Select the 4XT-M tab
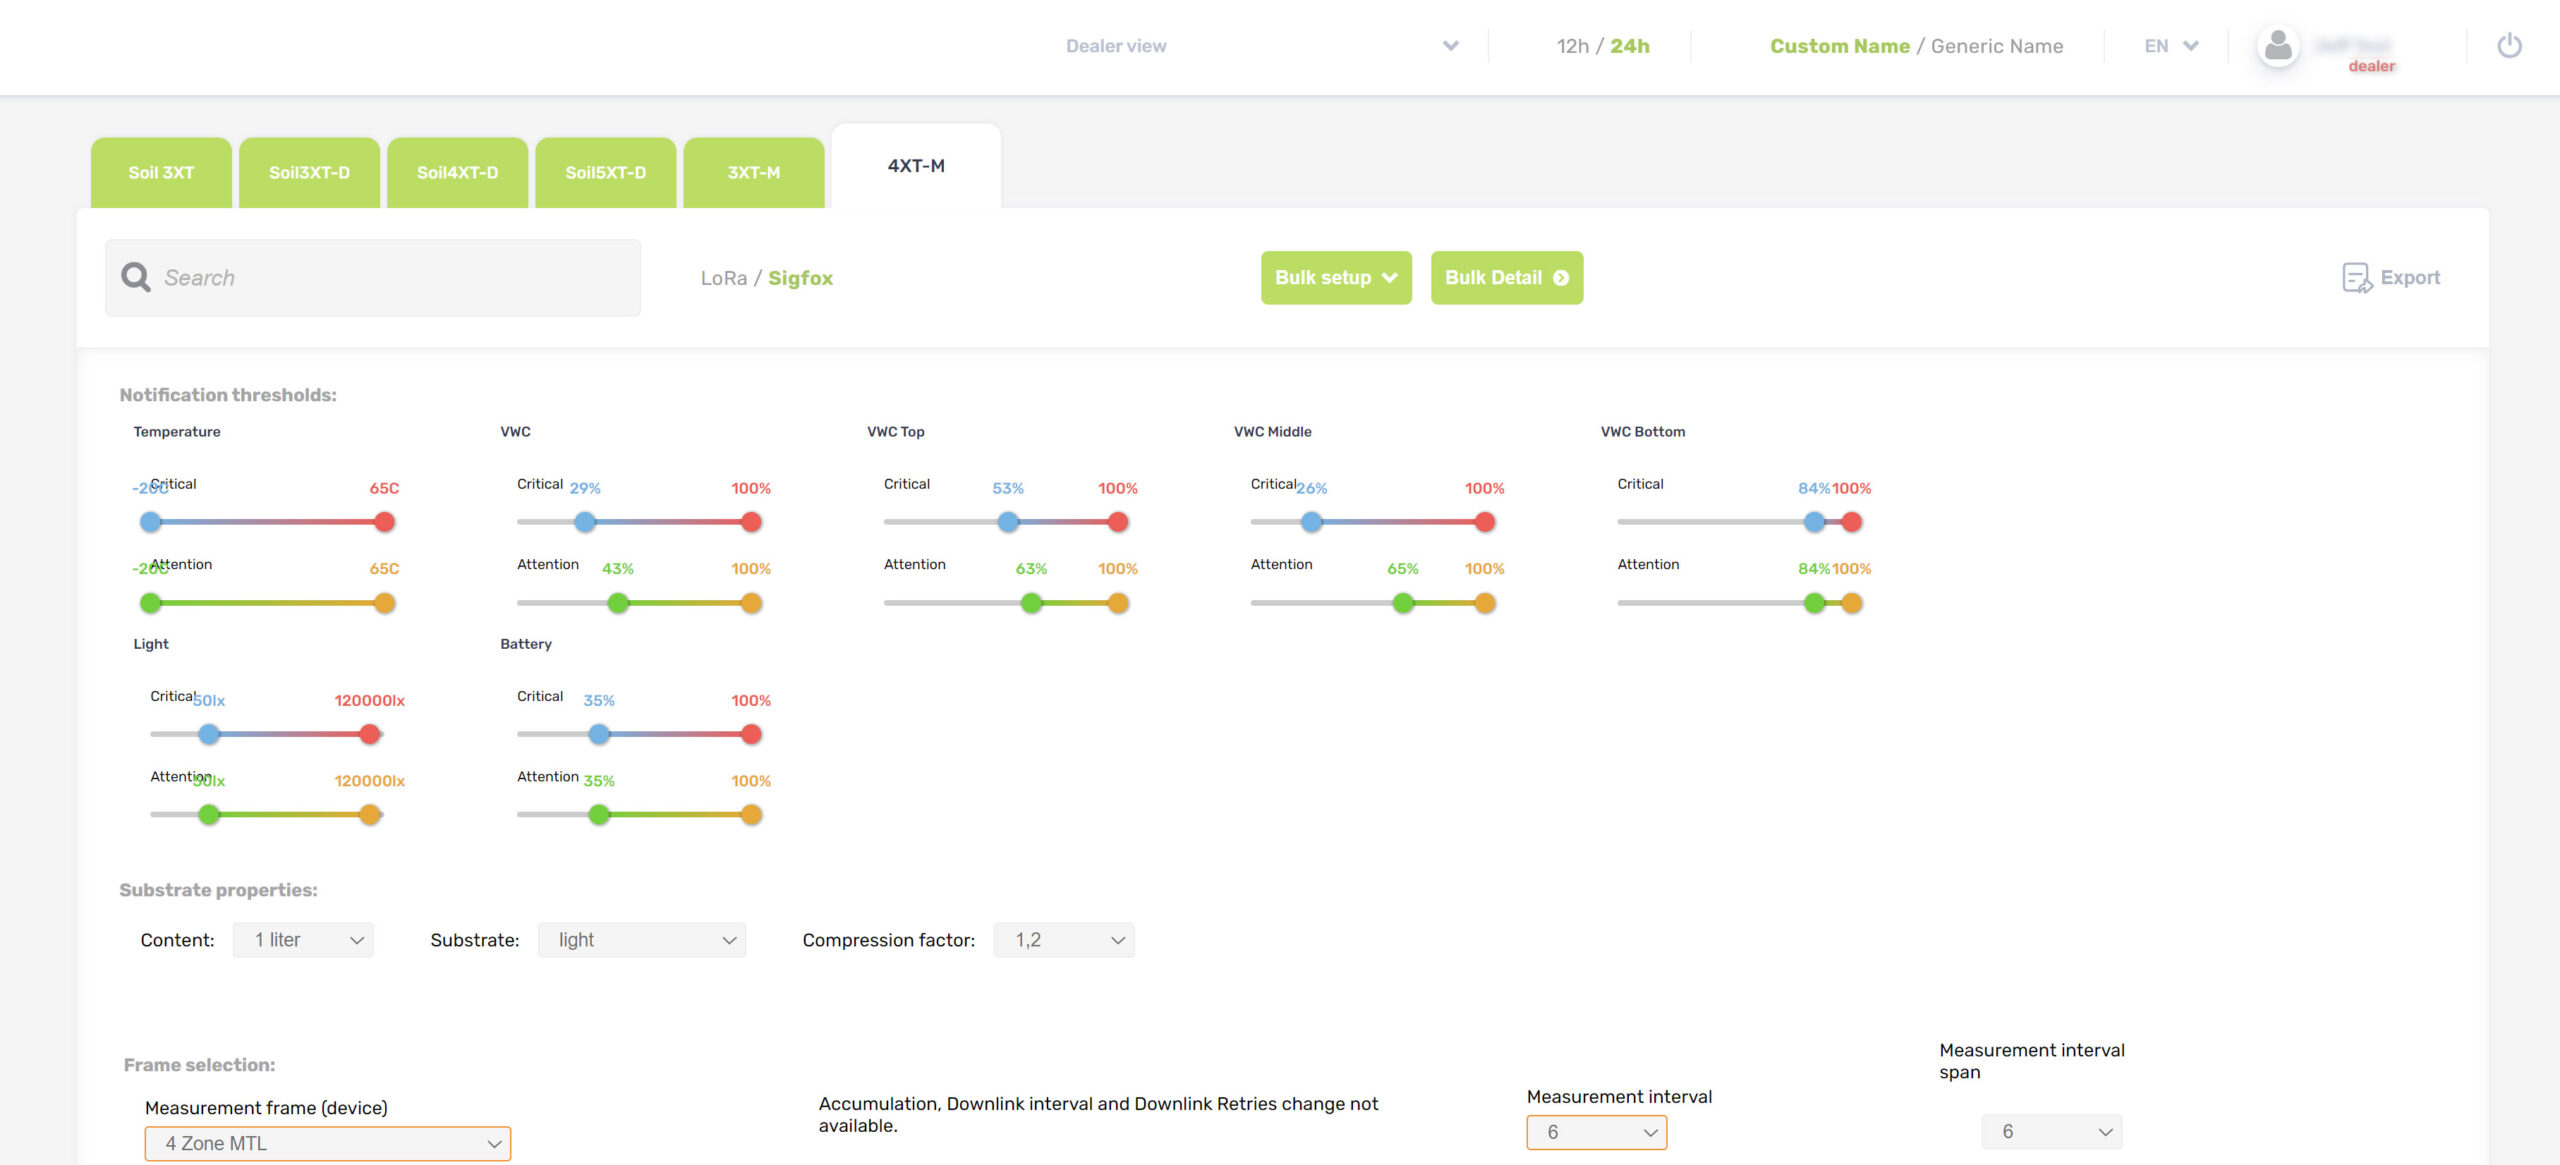This screenshot has height=1165, width=2560. (916, 166)
